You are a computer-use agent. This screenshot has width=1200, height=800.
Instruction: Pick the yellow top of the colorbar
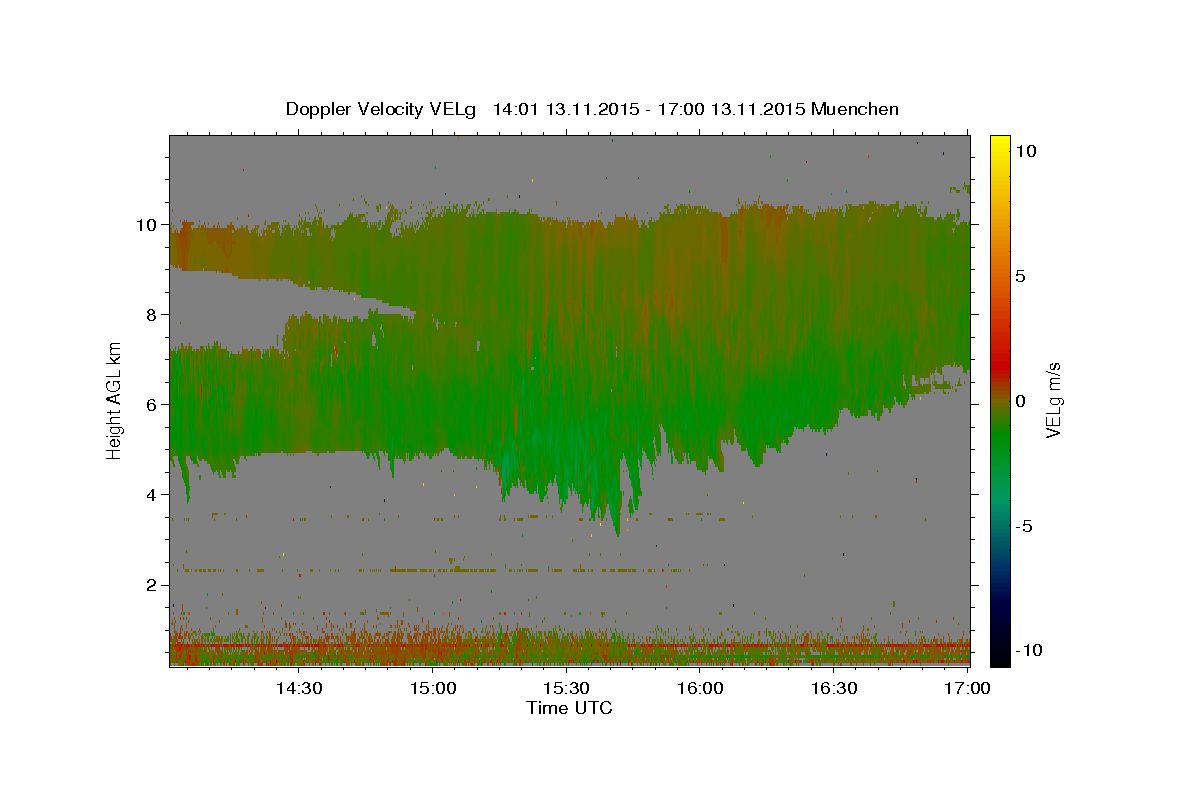(999, 142)
